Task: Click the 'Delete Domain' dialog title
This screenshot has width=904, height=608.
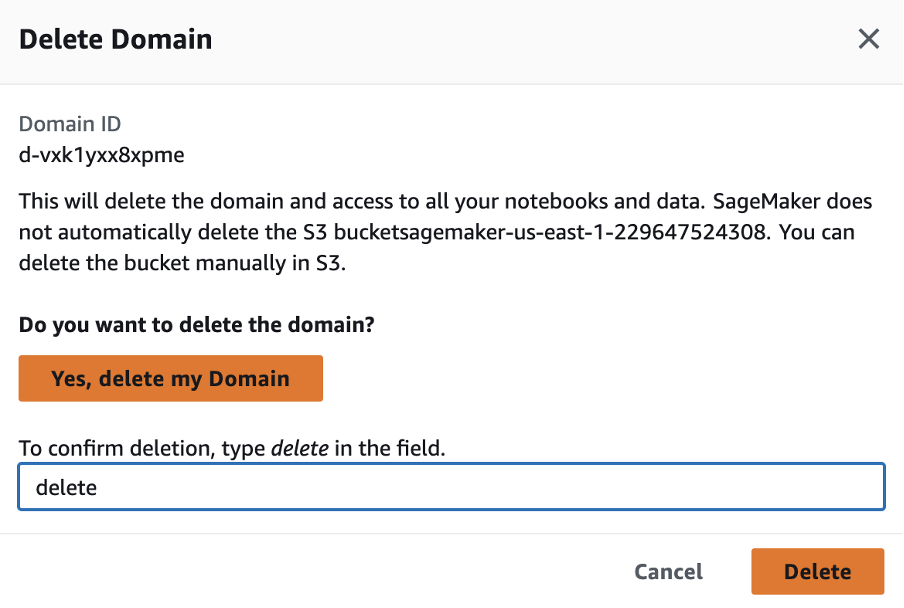Action: tap(115, 39)
